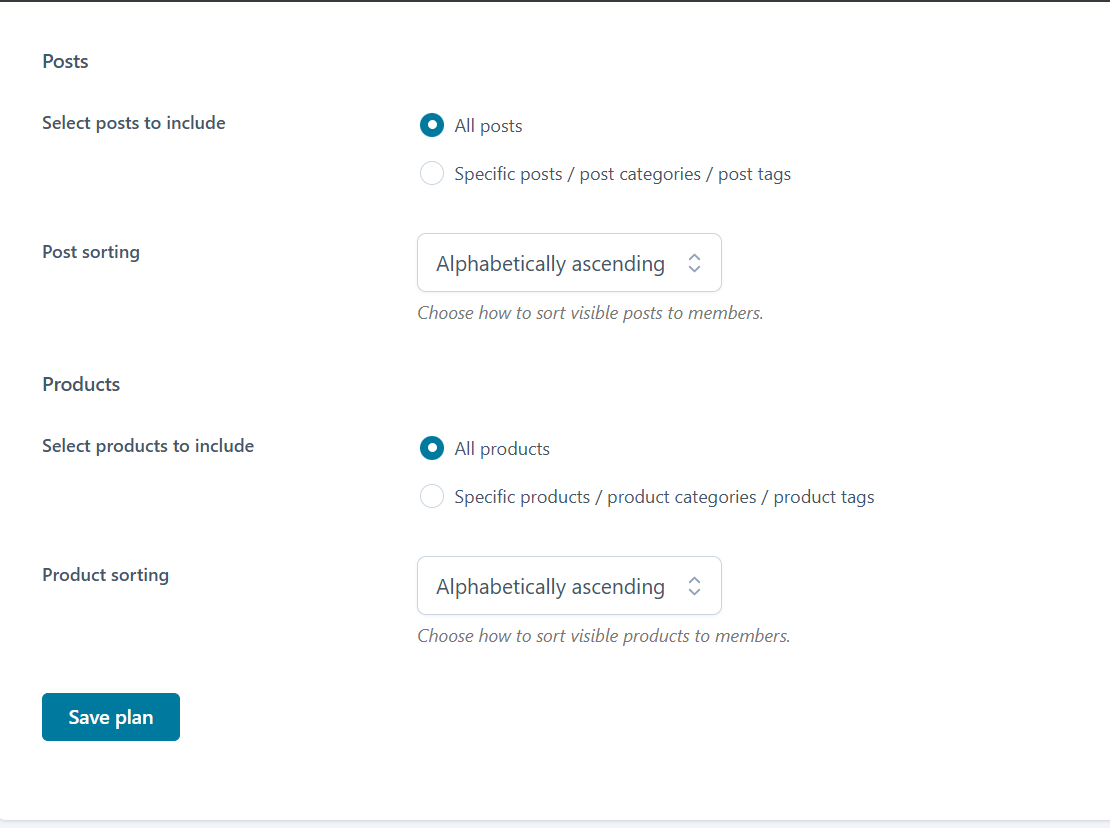The width and height of the screenshot is (1110, 828).
Task: Click the chevron arrows in Post sorting select
Action: coord(694,263)
